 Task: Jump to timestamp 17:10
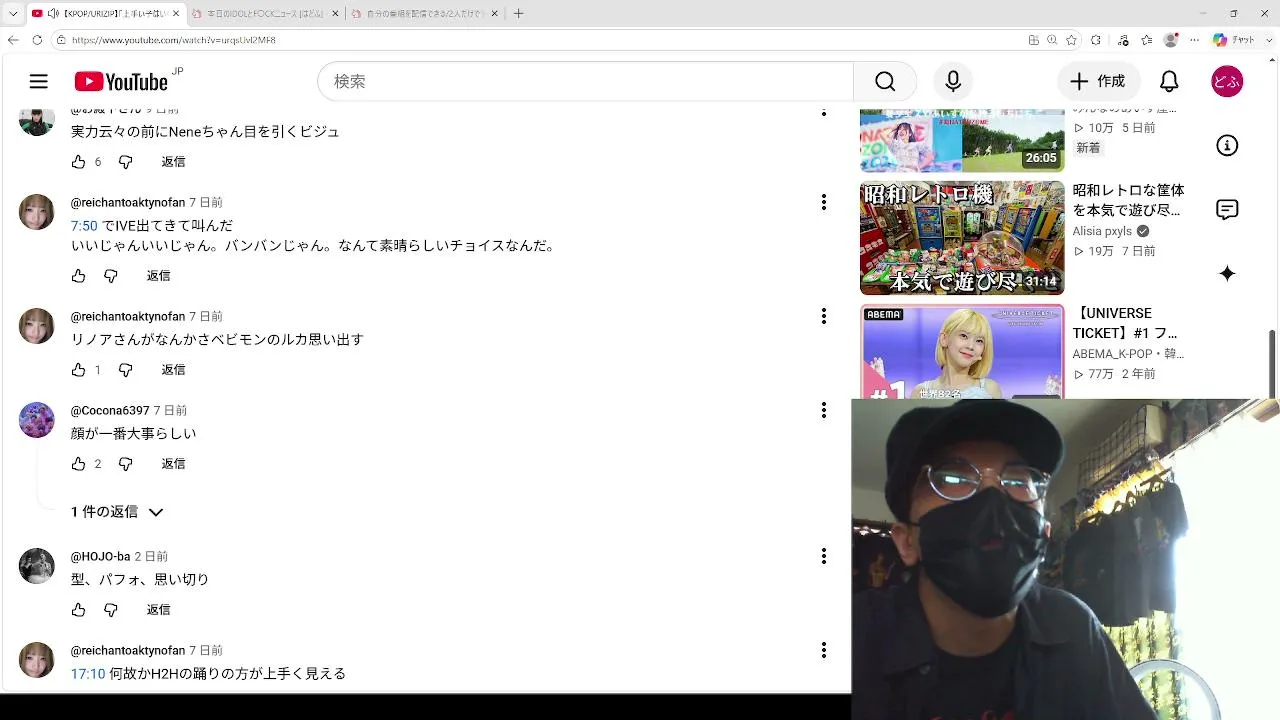pyautogui.click(x=88, y=674)
